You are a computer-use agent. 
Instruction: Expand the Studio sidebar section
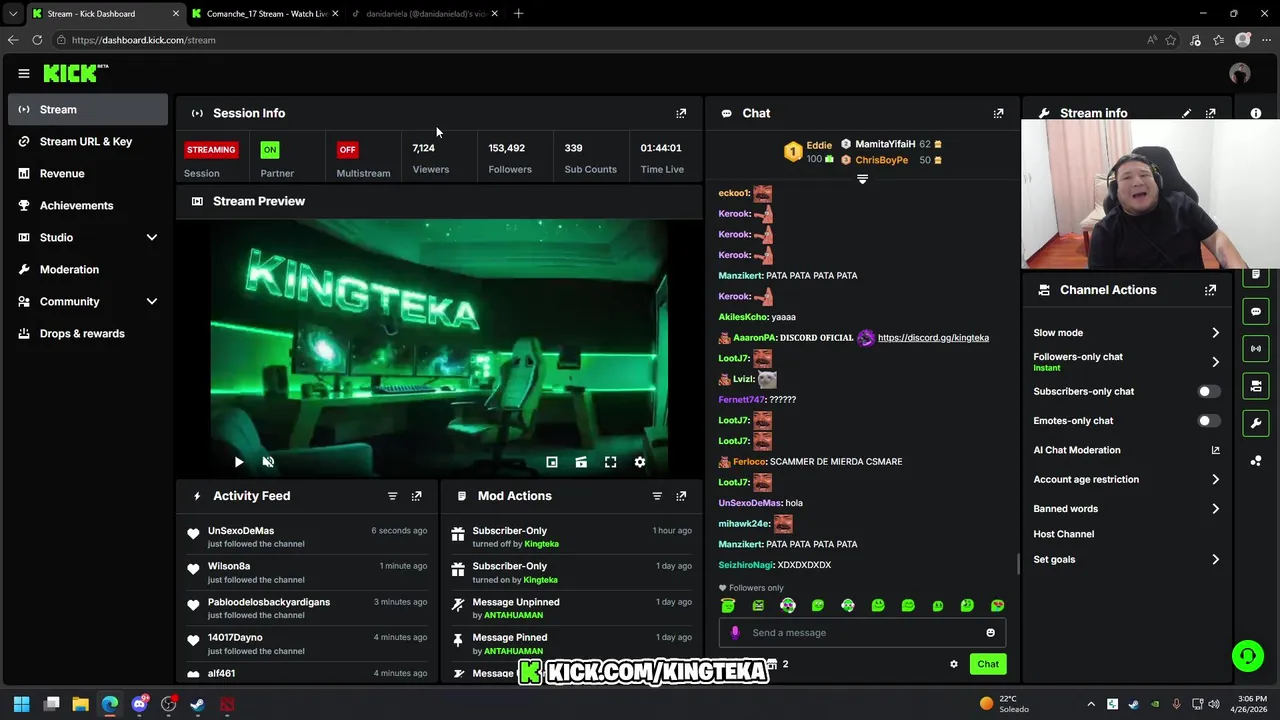pos(152,238)
